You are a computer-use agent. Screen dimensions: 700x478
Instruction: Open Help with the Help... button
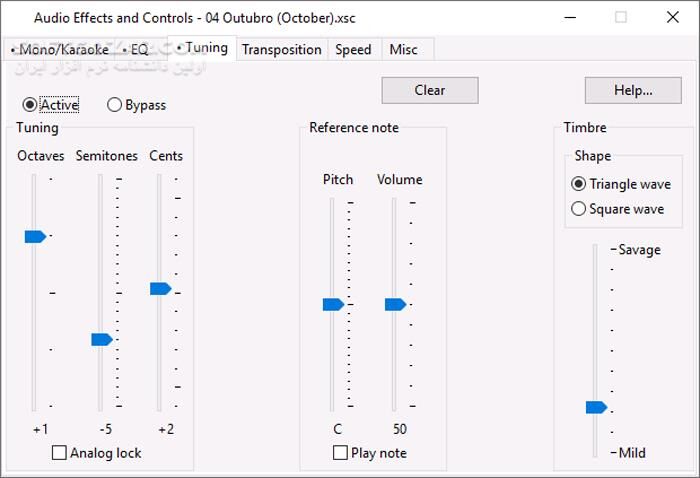pyautogui.click(x=633, y=90)
